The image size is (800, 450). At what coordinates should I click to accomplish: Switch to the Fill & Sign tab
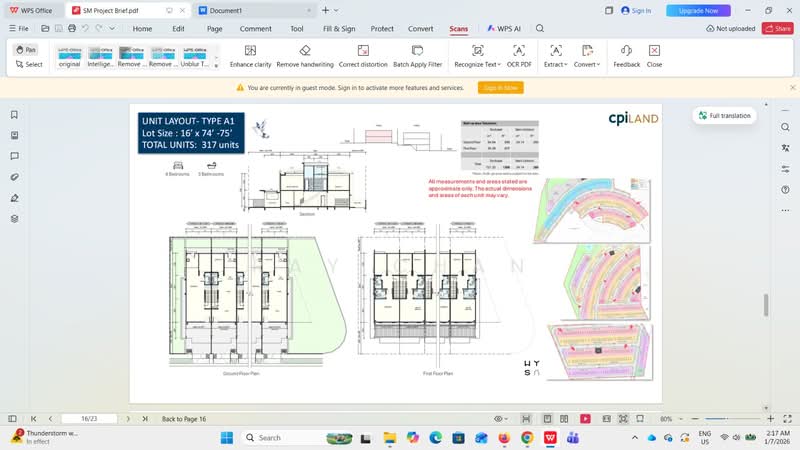(x=339, y=29)
